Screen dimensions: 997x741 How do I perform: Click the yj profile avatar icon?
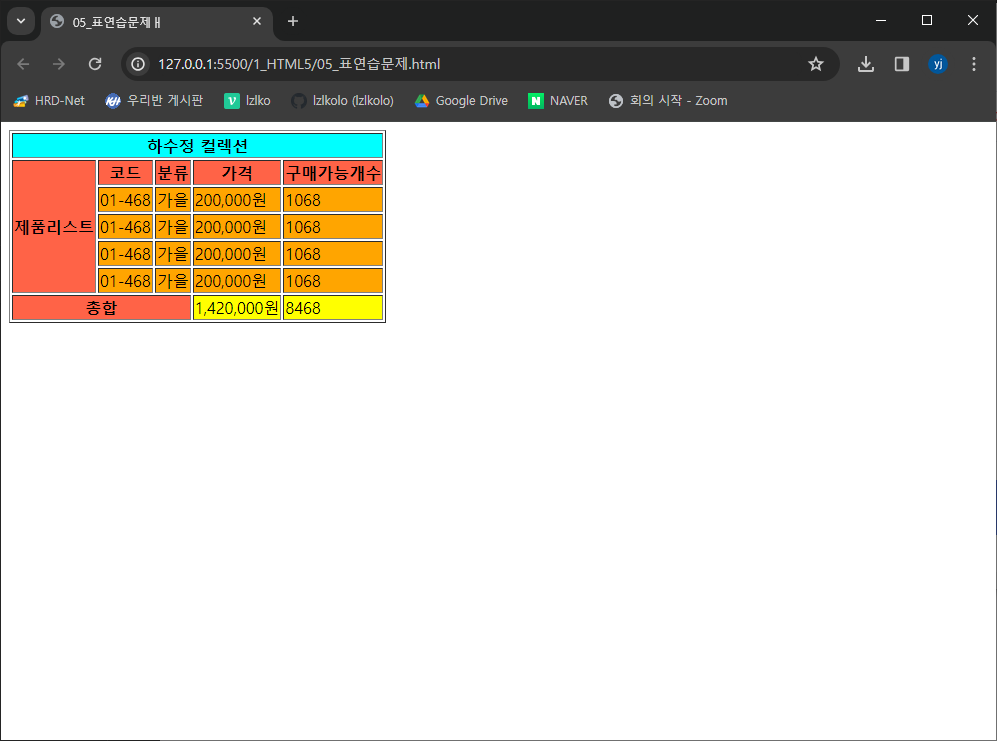[937, 63]
